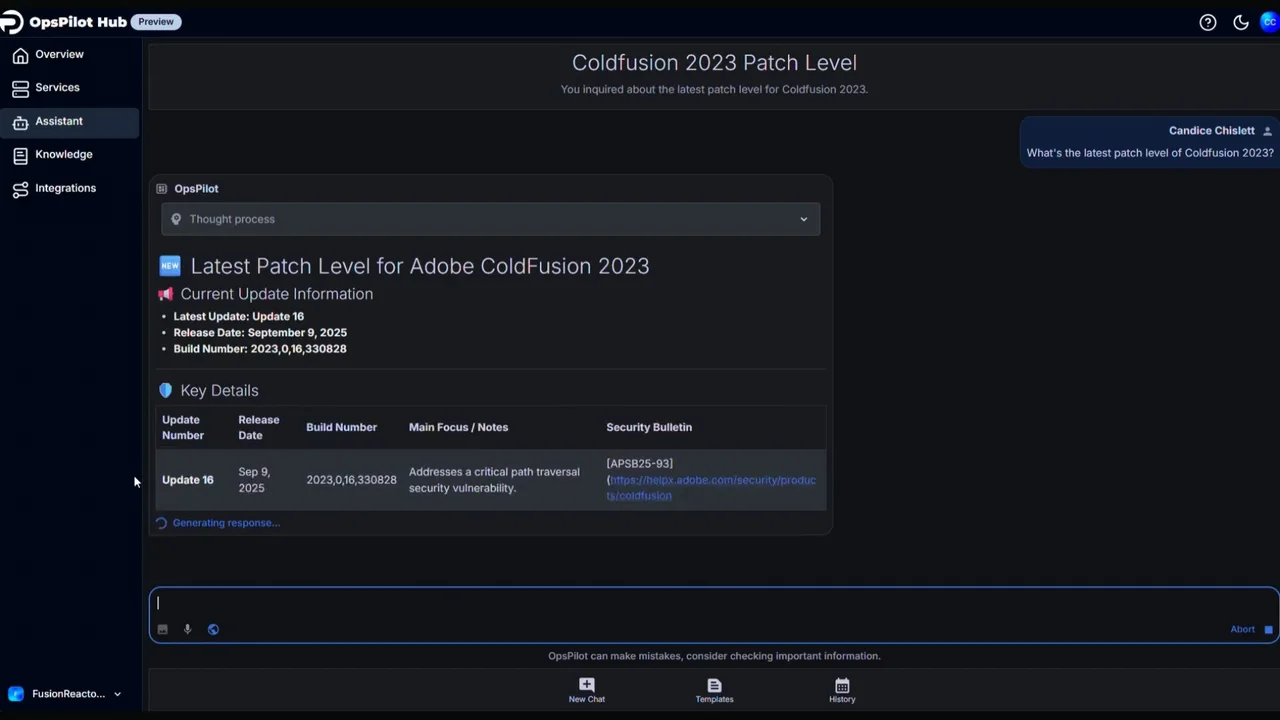Image resolution: width=1280 pixels, height=720 pixels.
Task: Navigate to Integrations
Action: [65, 188]
